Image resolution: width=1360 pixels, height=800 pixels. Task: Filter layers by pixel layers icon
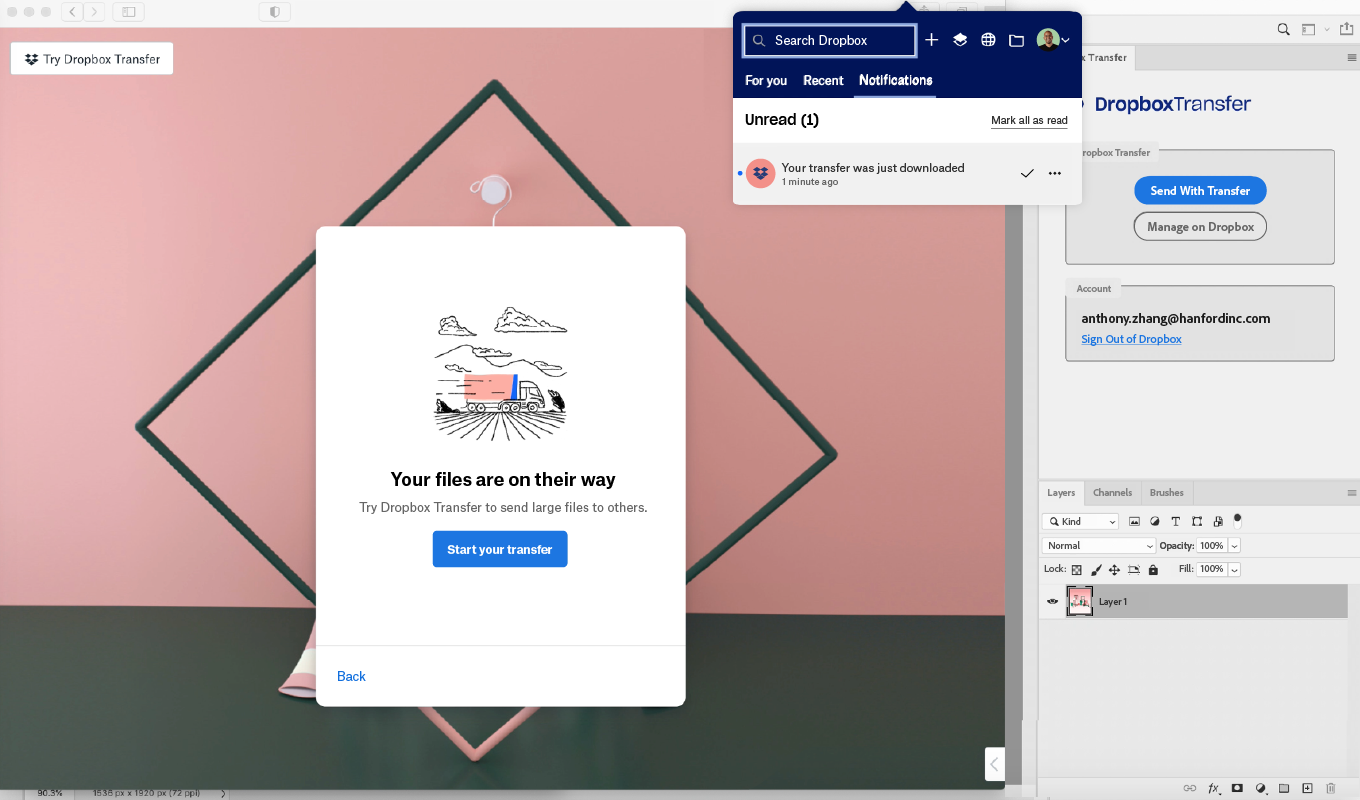click(x=1134, y=521)
